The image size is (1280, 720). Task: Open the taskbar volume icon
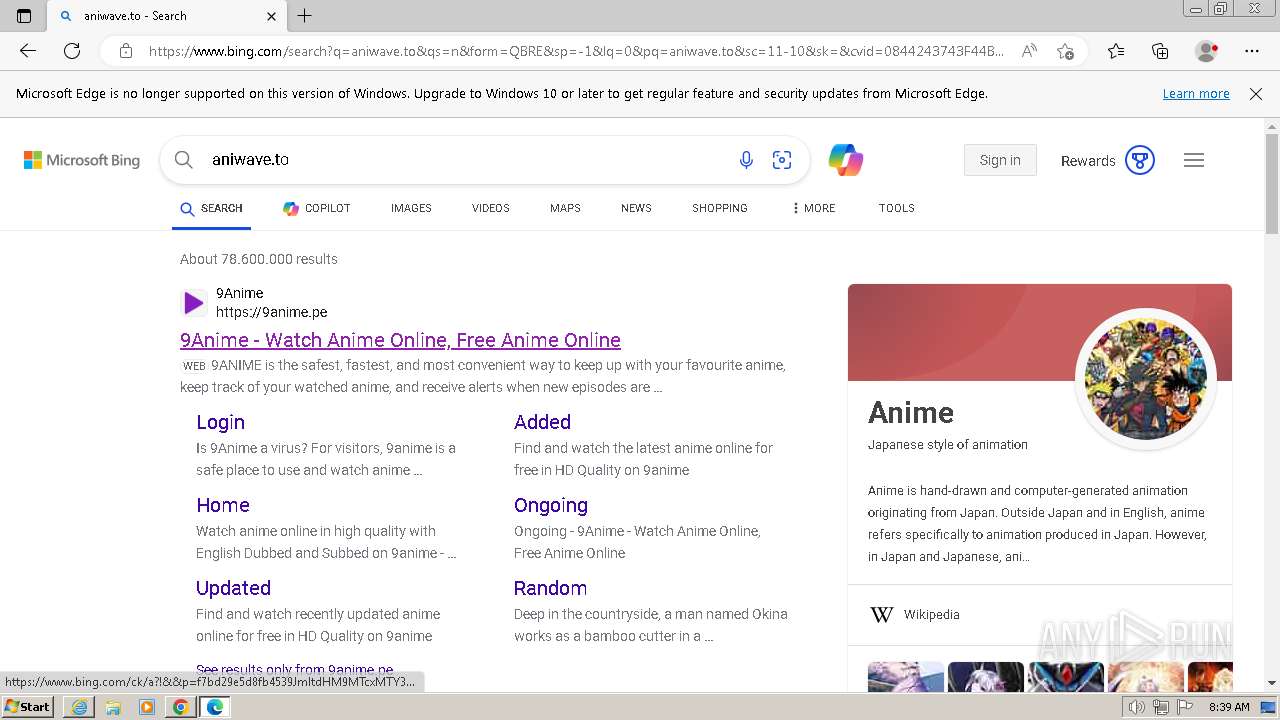[1136, 707]
